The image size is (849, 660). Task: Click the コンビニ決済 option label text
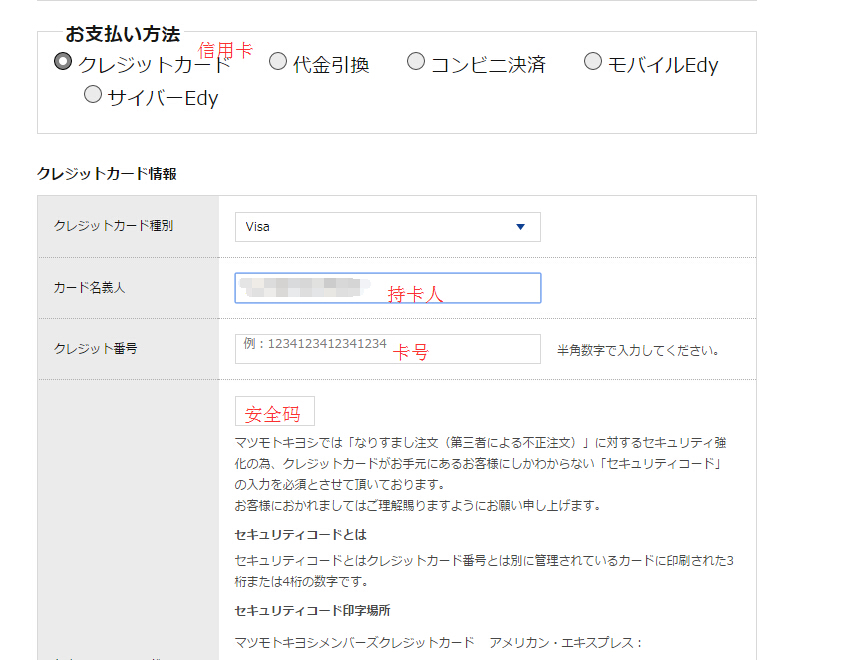[x=488, y=65]
